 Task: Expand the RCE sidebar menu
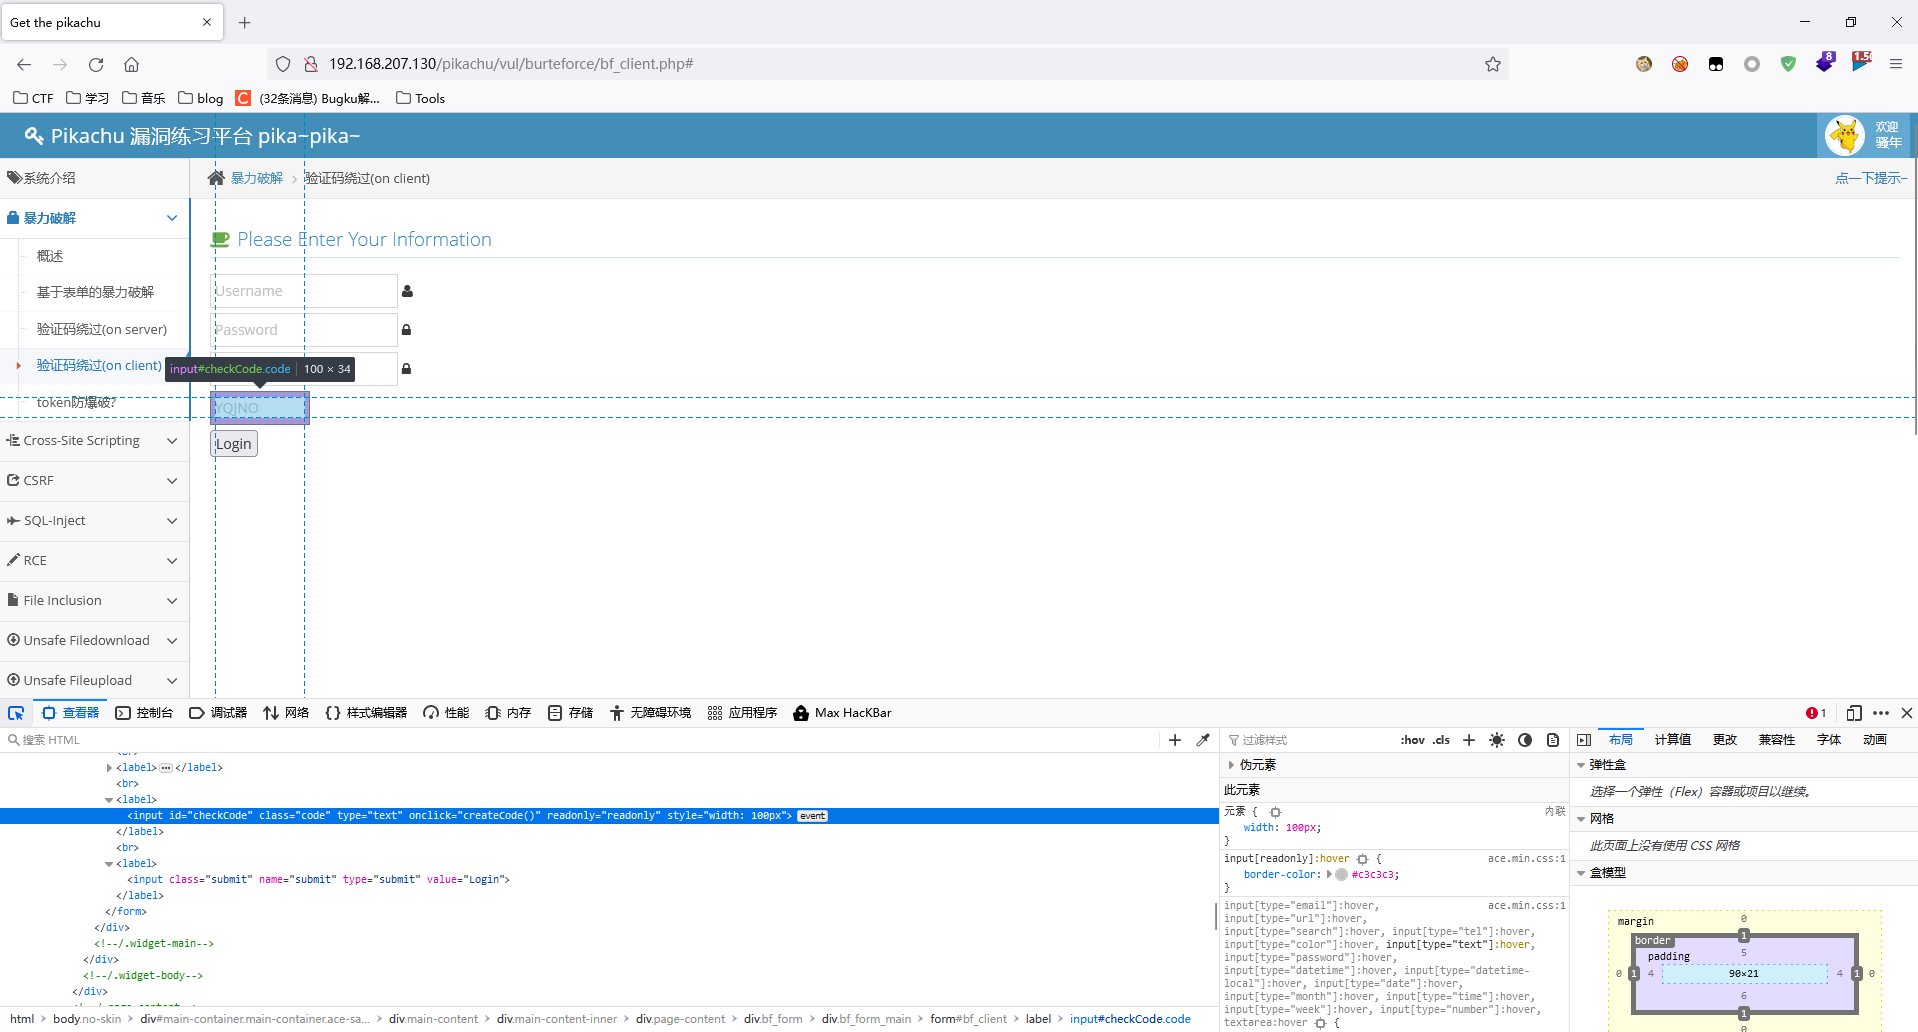94,561
